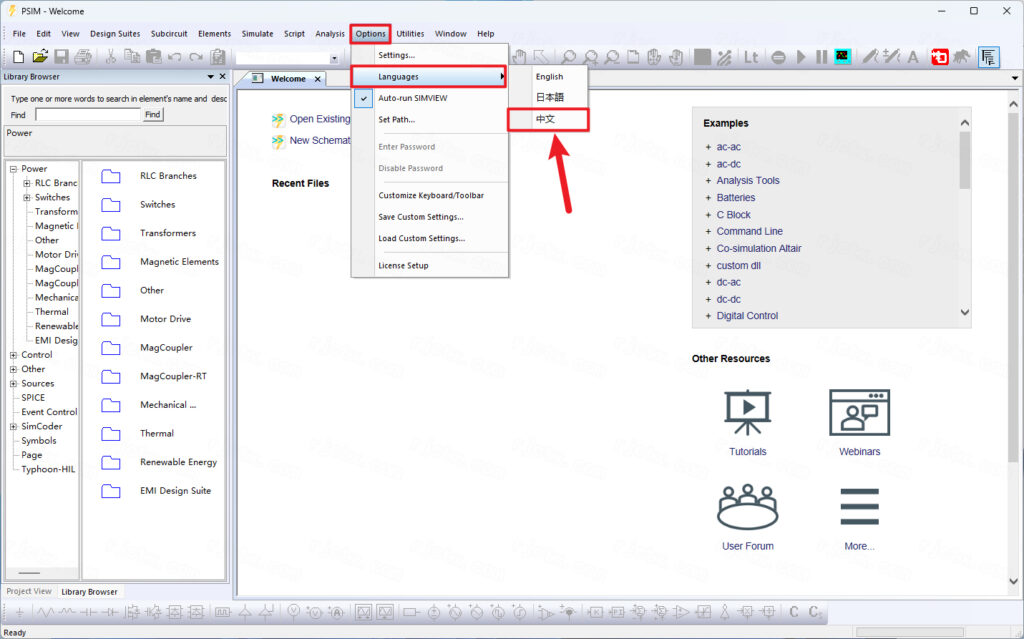Click the Open file folder icon
1024x639 pixels.
40,57
